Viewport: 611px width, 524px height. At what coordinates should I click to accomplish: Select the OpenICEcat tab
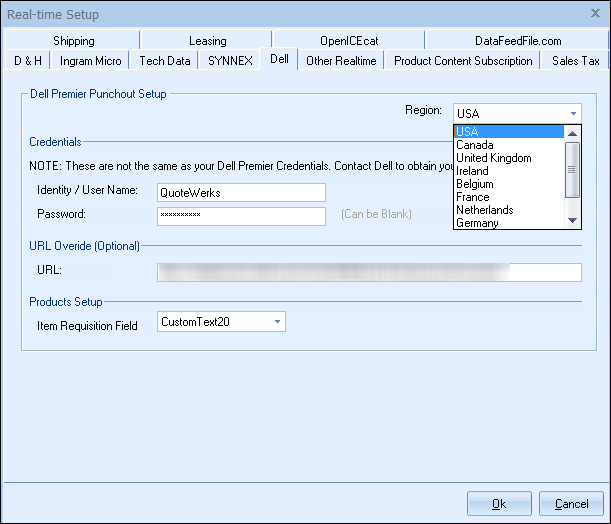point(349,41)
